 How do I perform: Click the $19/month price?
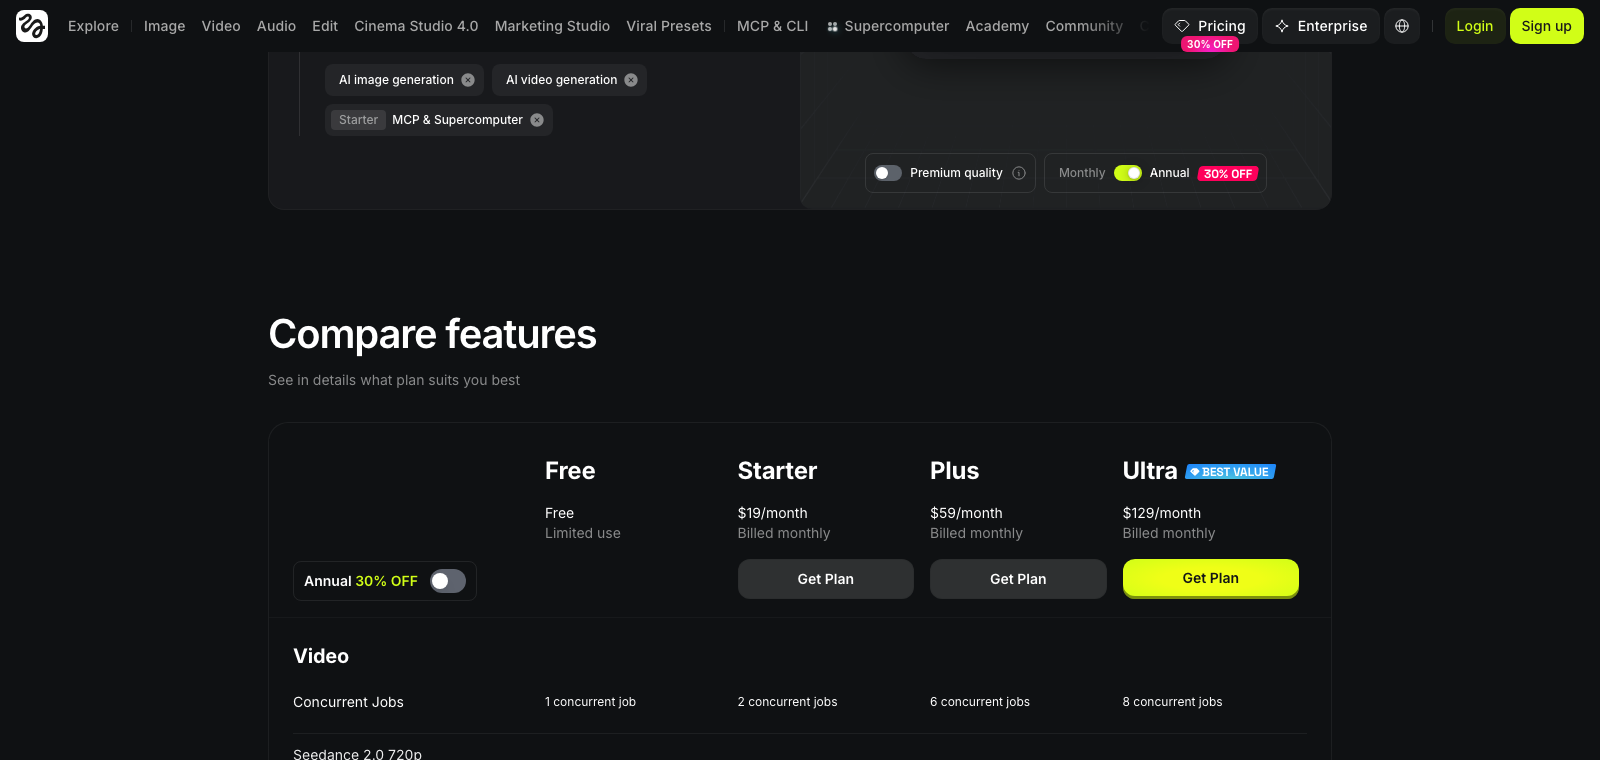click(x=772, y=513)
